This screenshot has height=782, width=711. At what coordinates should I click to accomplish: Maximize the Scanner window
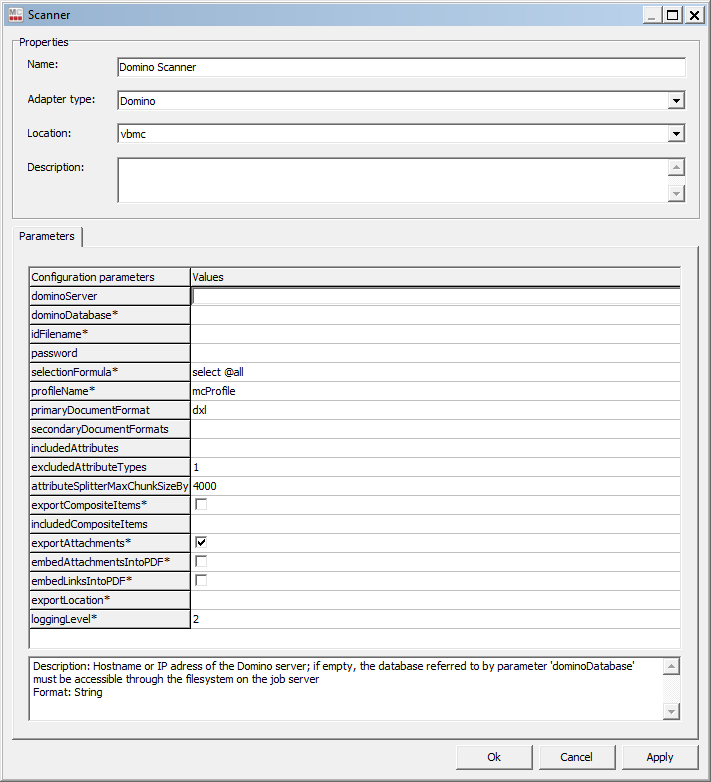click(672, 15)
